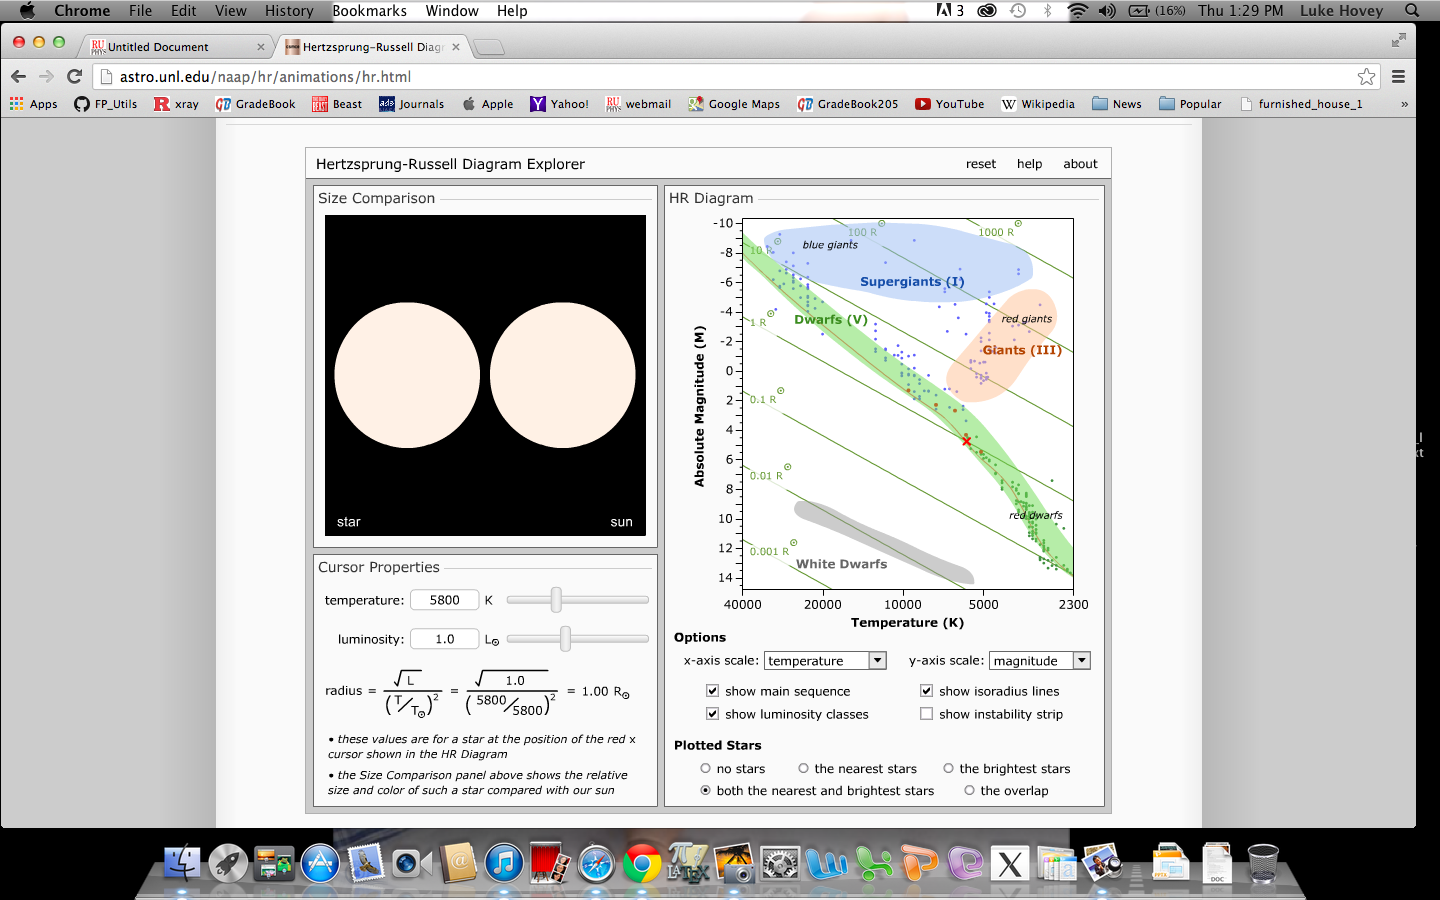Viewport: 1440px width, 900px height.
Task: Open the Edit menu
Action: tap(183, 10)
